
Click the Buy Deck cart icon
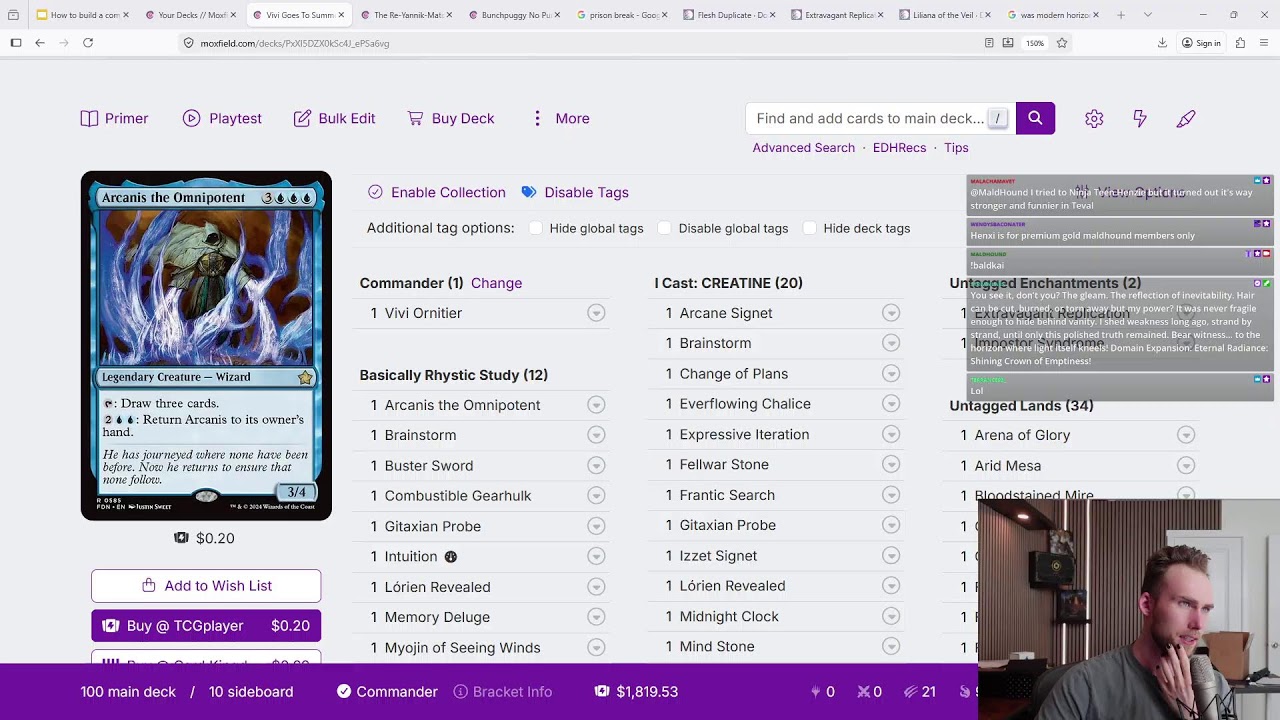tap(415, 118)
